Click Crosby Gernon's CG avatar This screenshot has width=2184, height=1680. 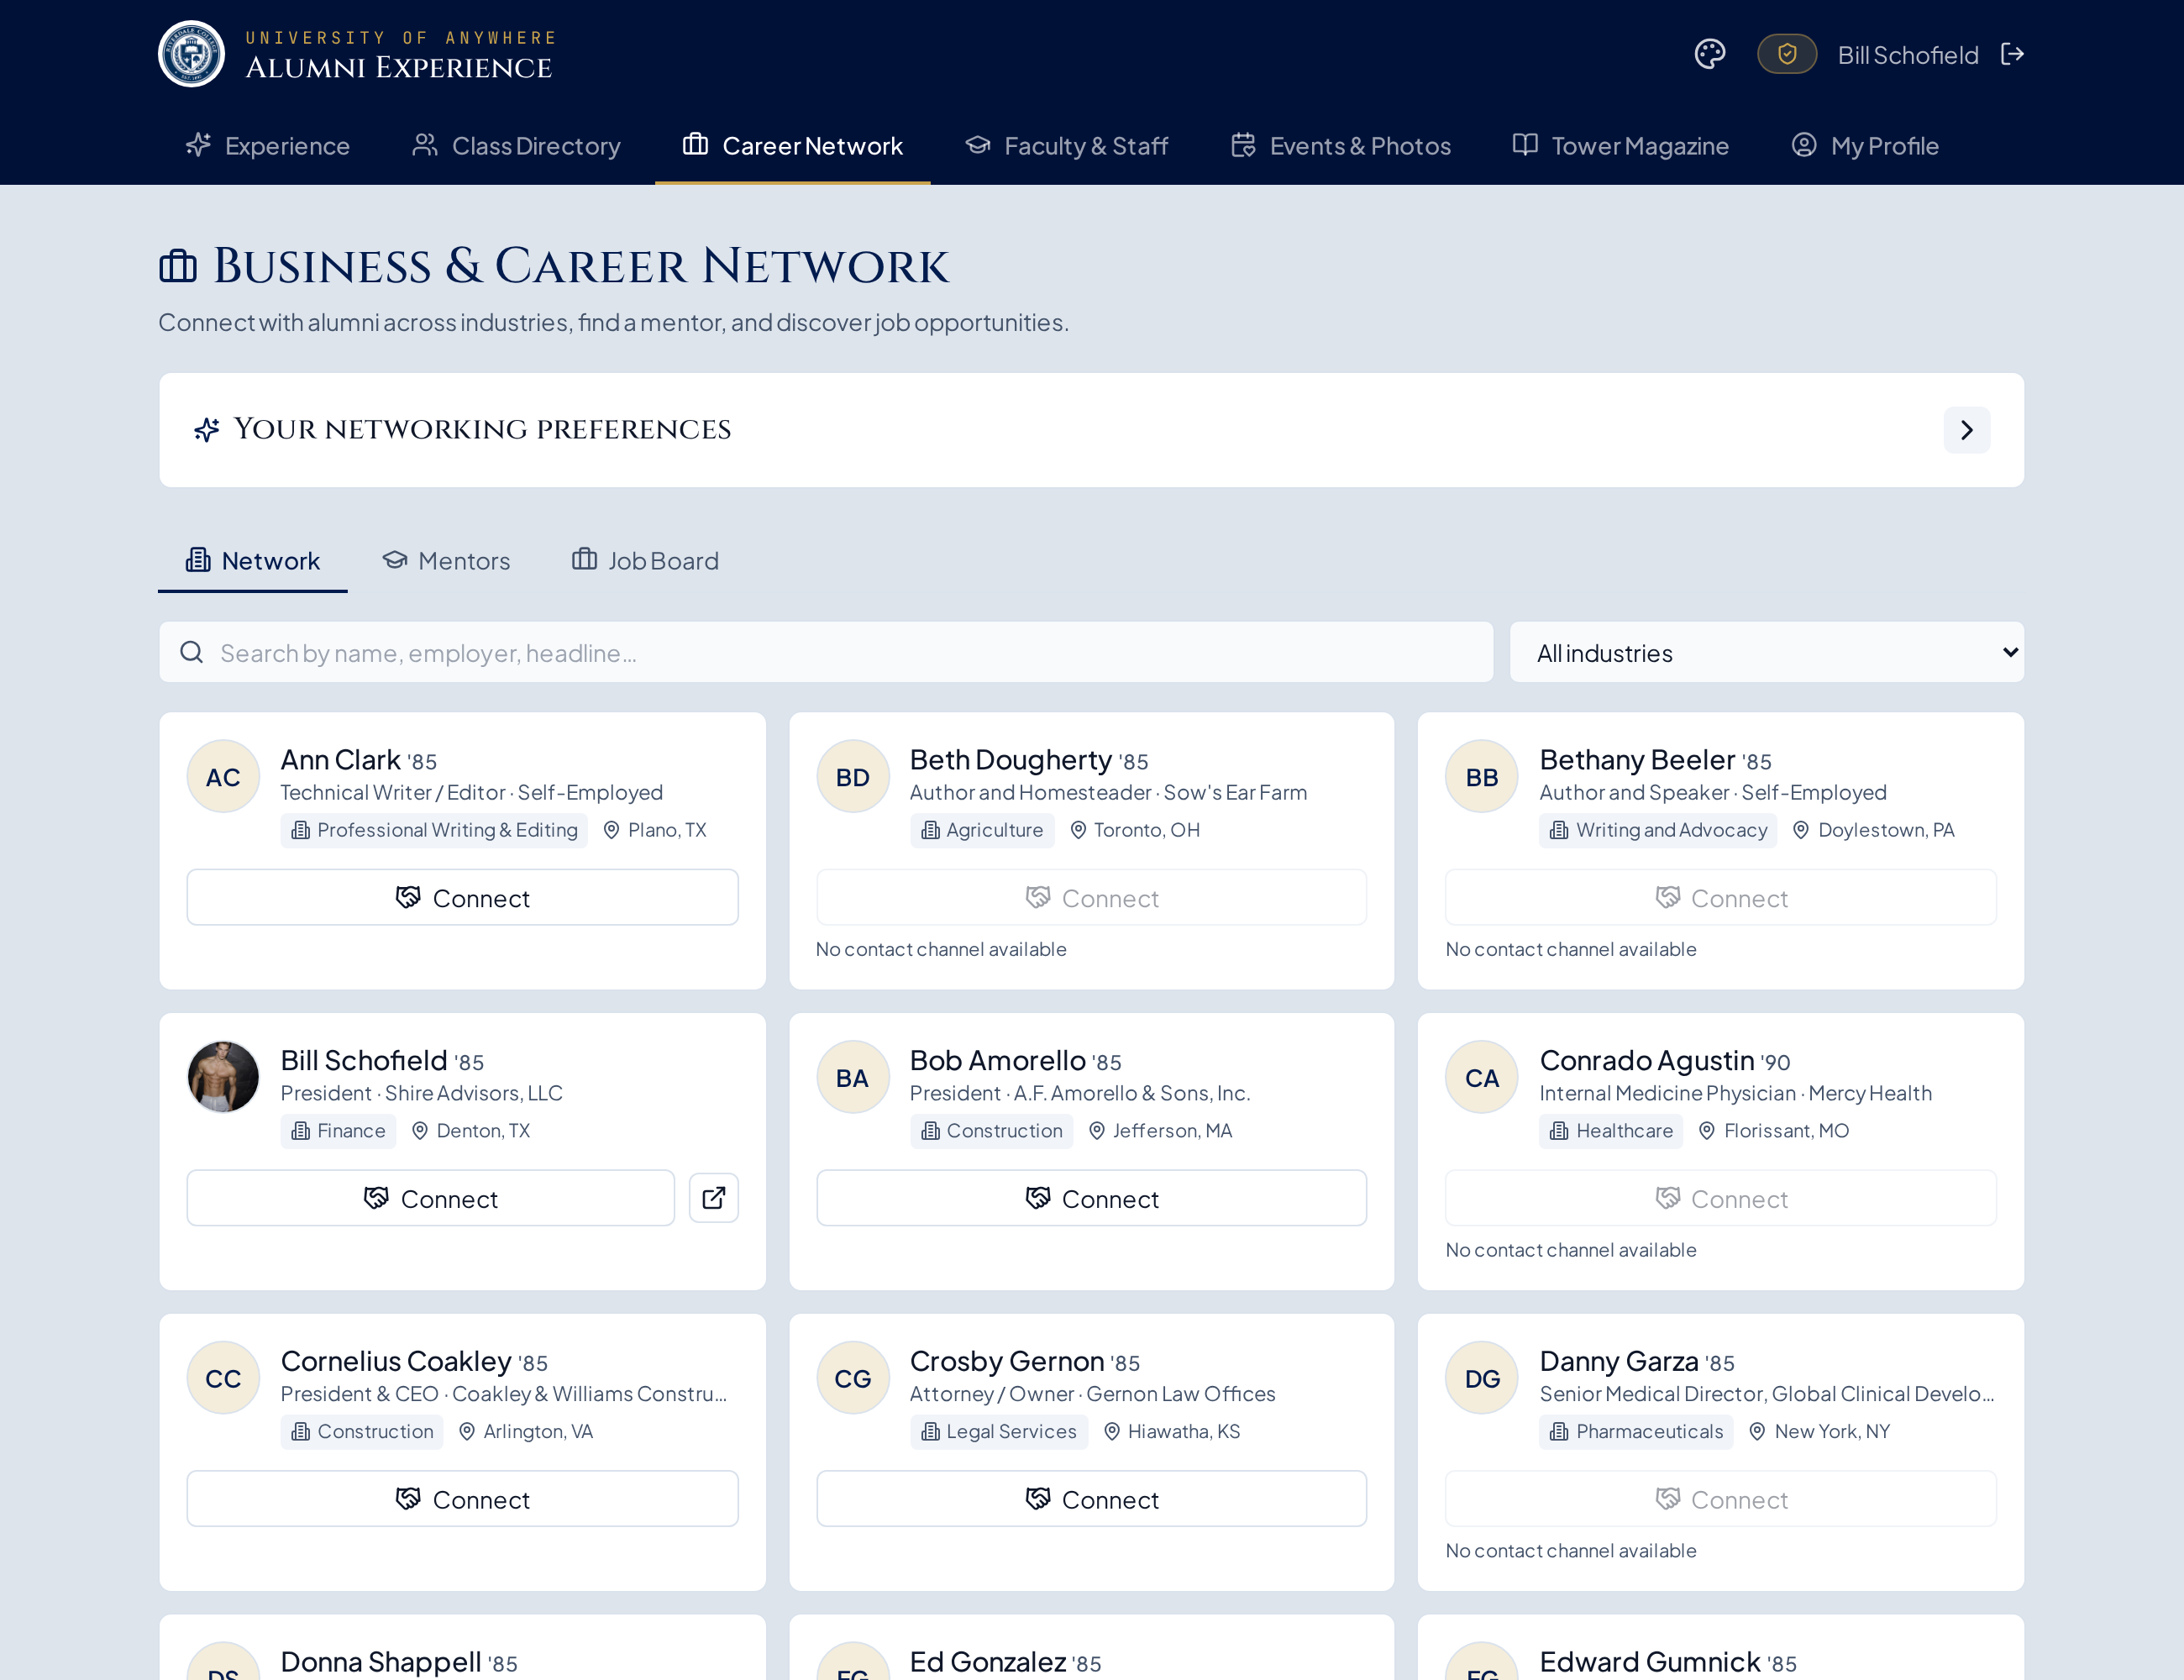point(853,1378)
